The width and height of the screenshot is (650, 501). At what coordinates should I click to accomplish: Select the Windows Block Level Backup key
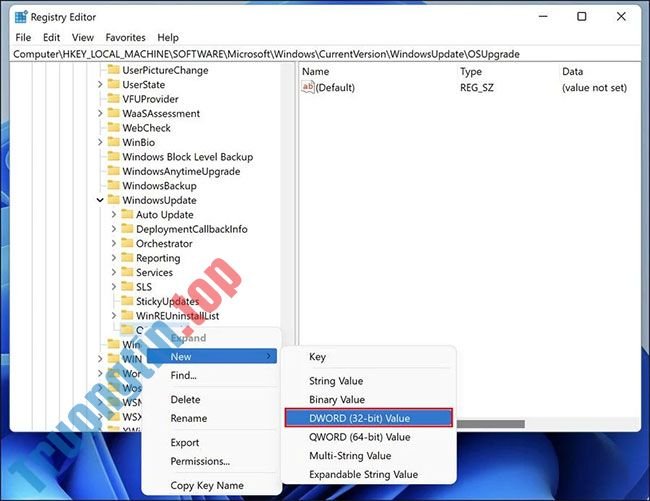coord(187,157)
